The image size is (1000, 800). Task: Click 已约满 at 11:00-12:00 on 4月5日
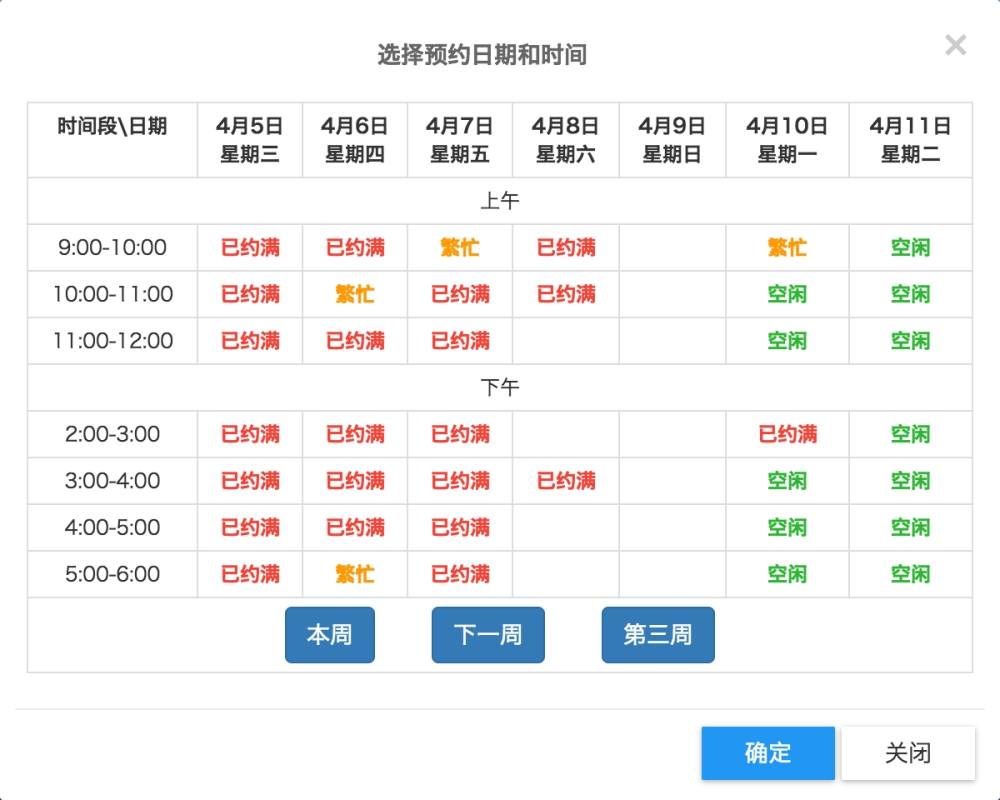coord(250,341)
